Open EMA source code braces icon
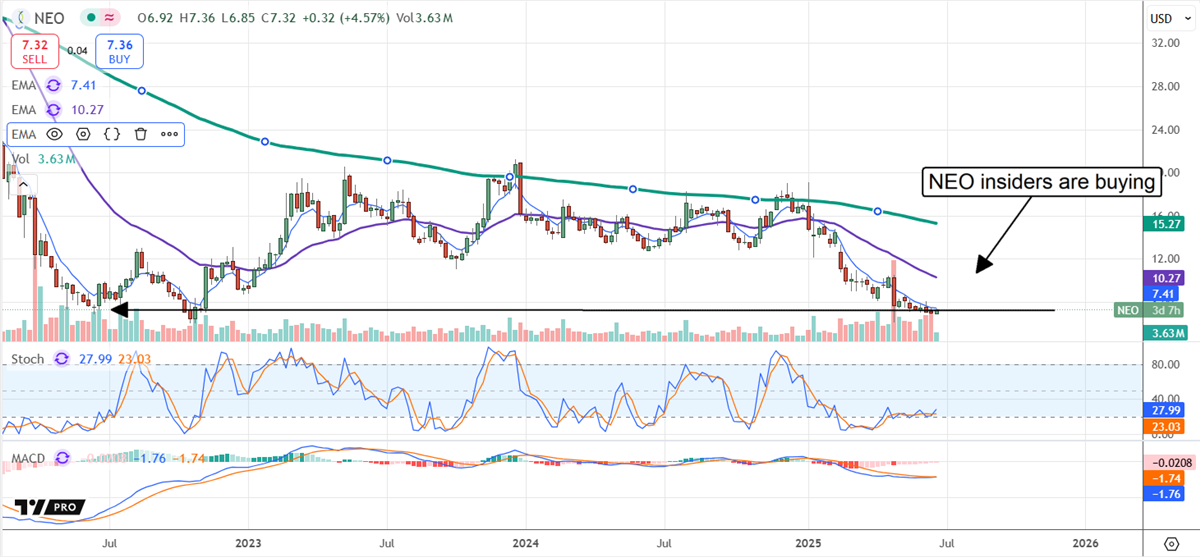 click(x=112, y=133)
